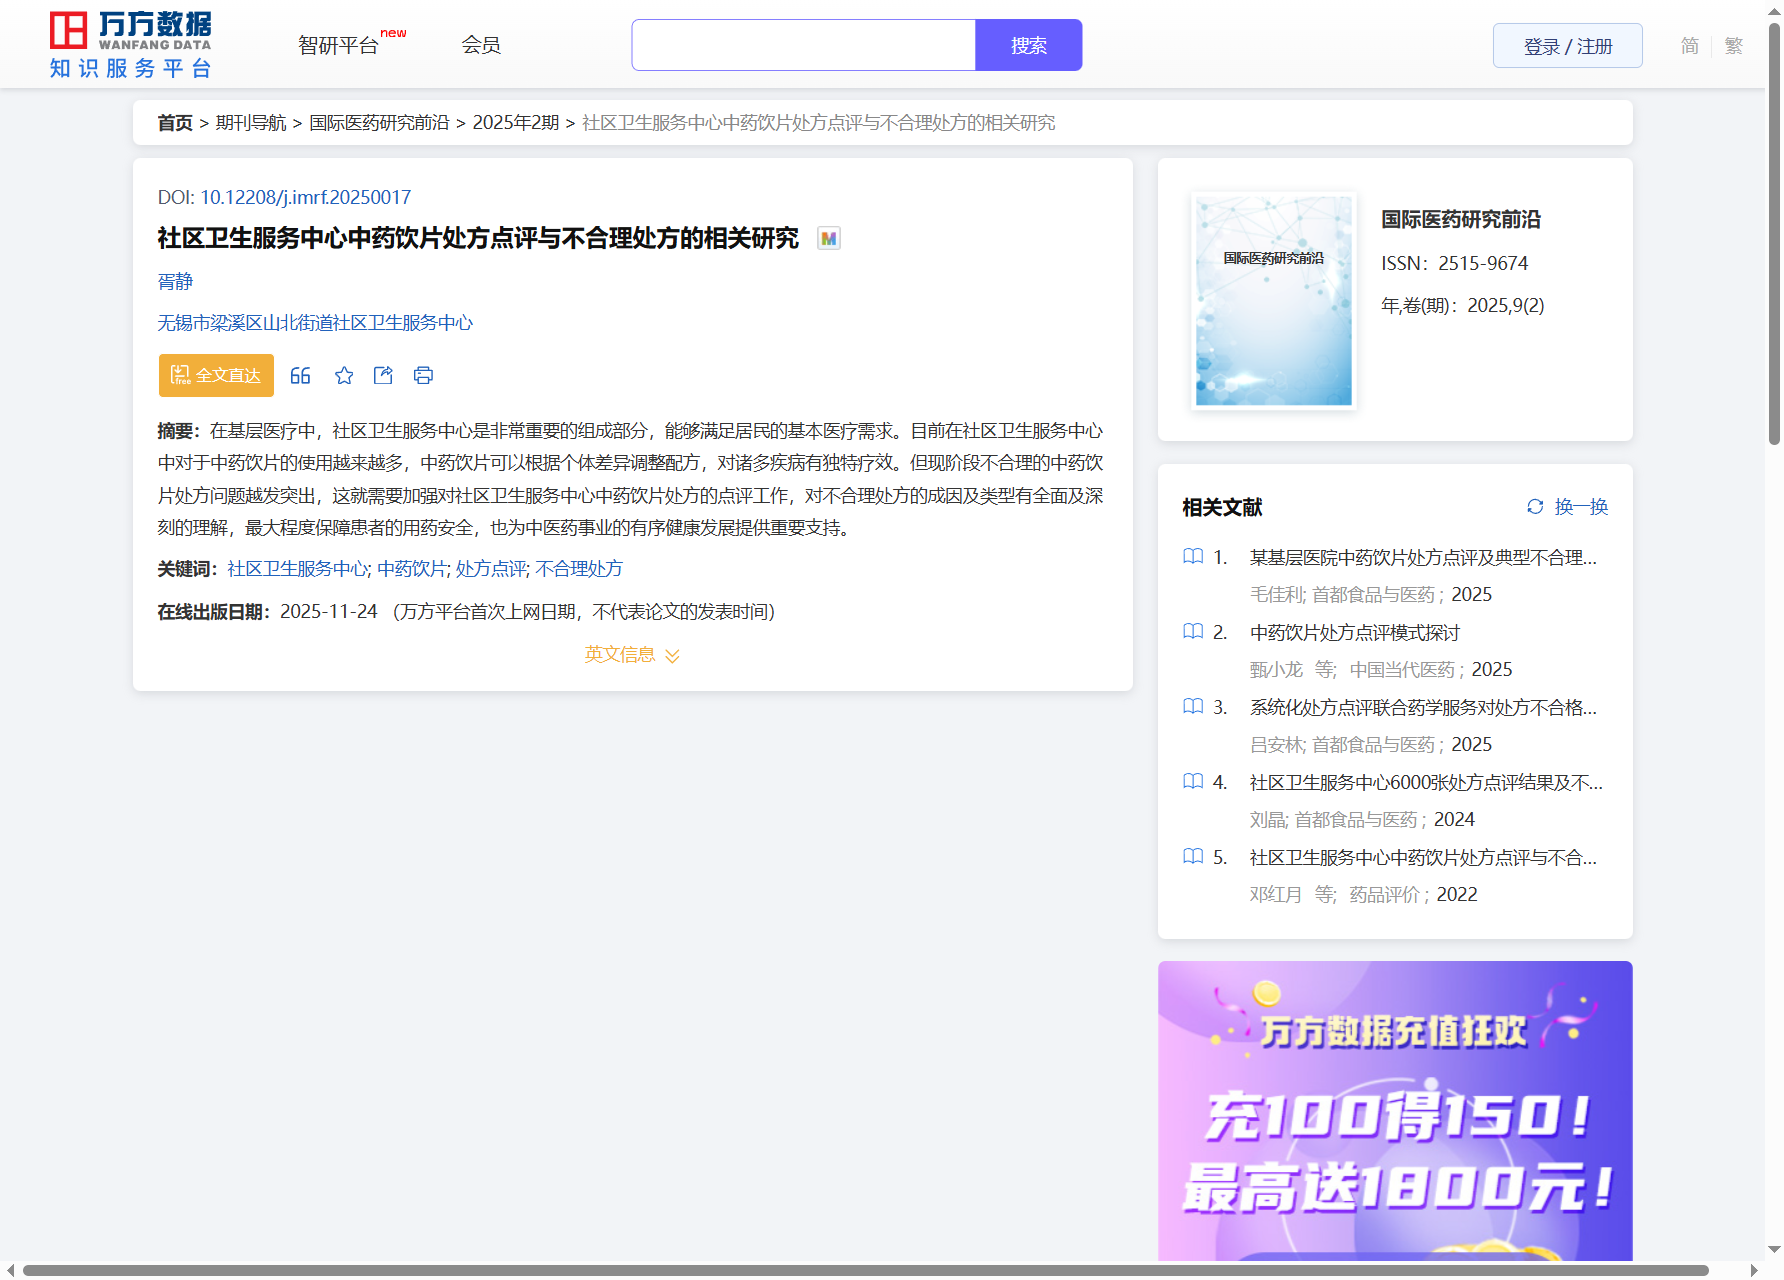This screenshot has height=1280, width=1784.
Task: Click the horizontal scrollbar at bottom
Action: click(x=865, y=1271)
